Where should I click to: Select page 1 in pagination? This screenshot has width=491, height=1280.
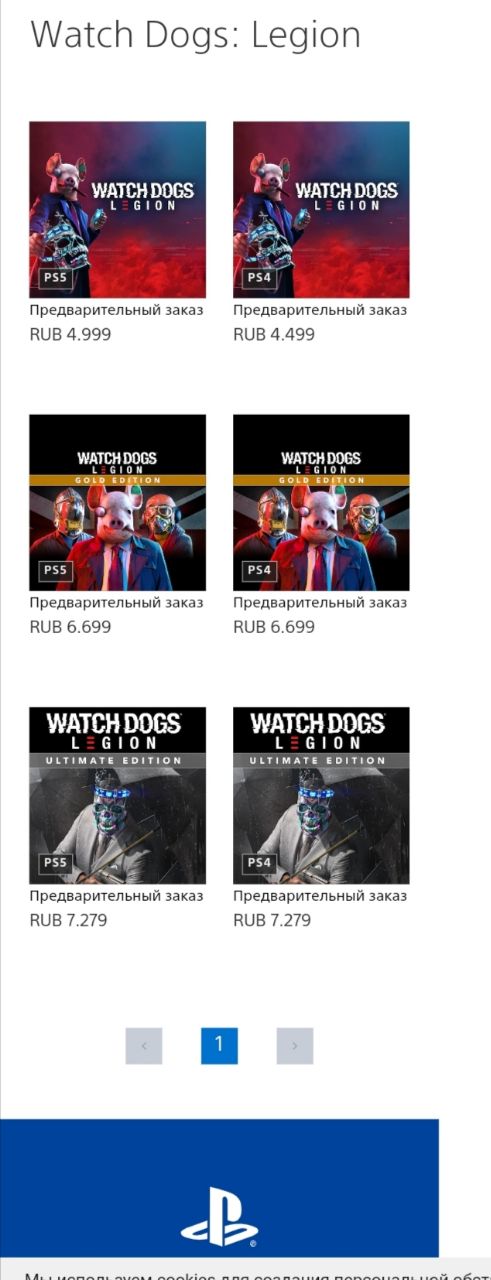coord(219,1046)
